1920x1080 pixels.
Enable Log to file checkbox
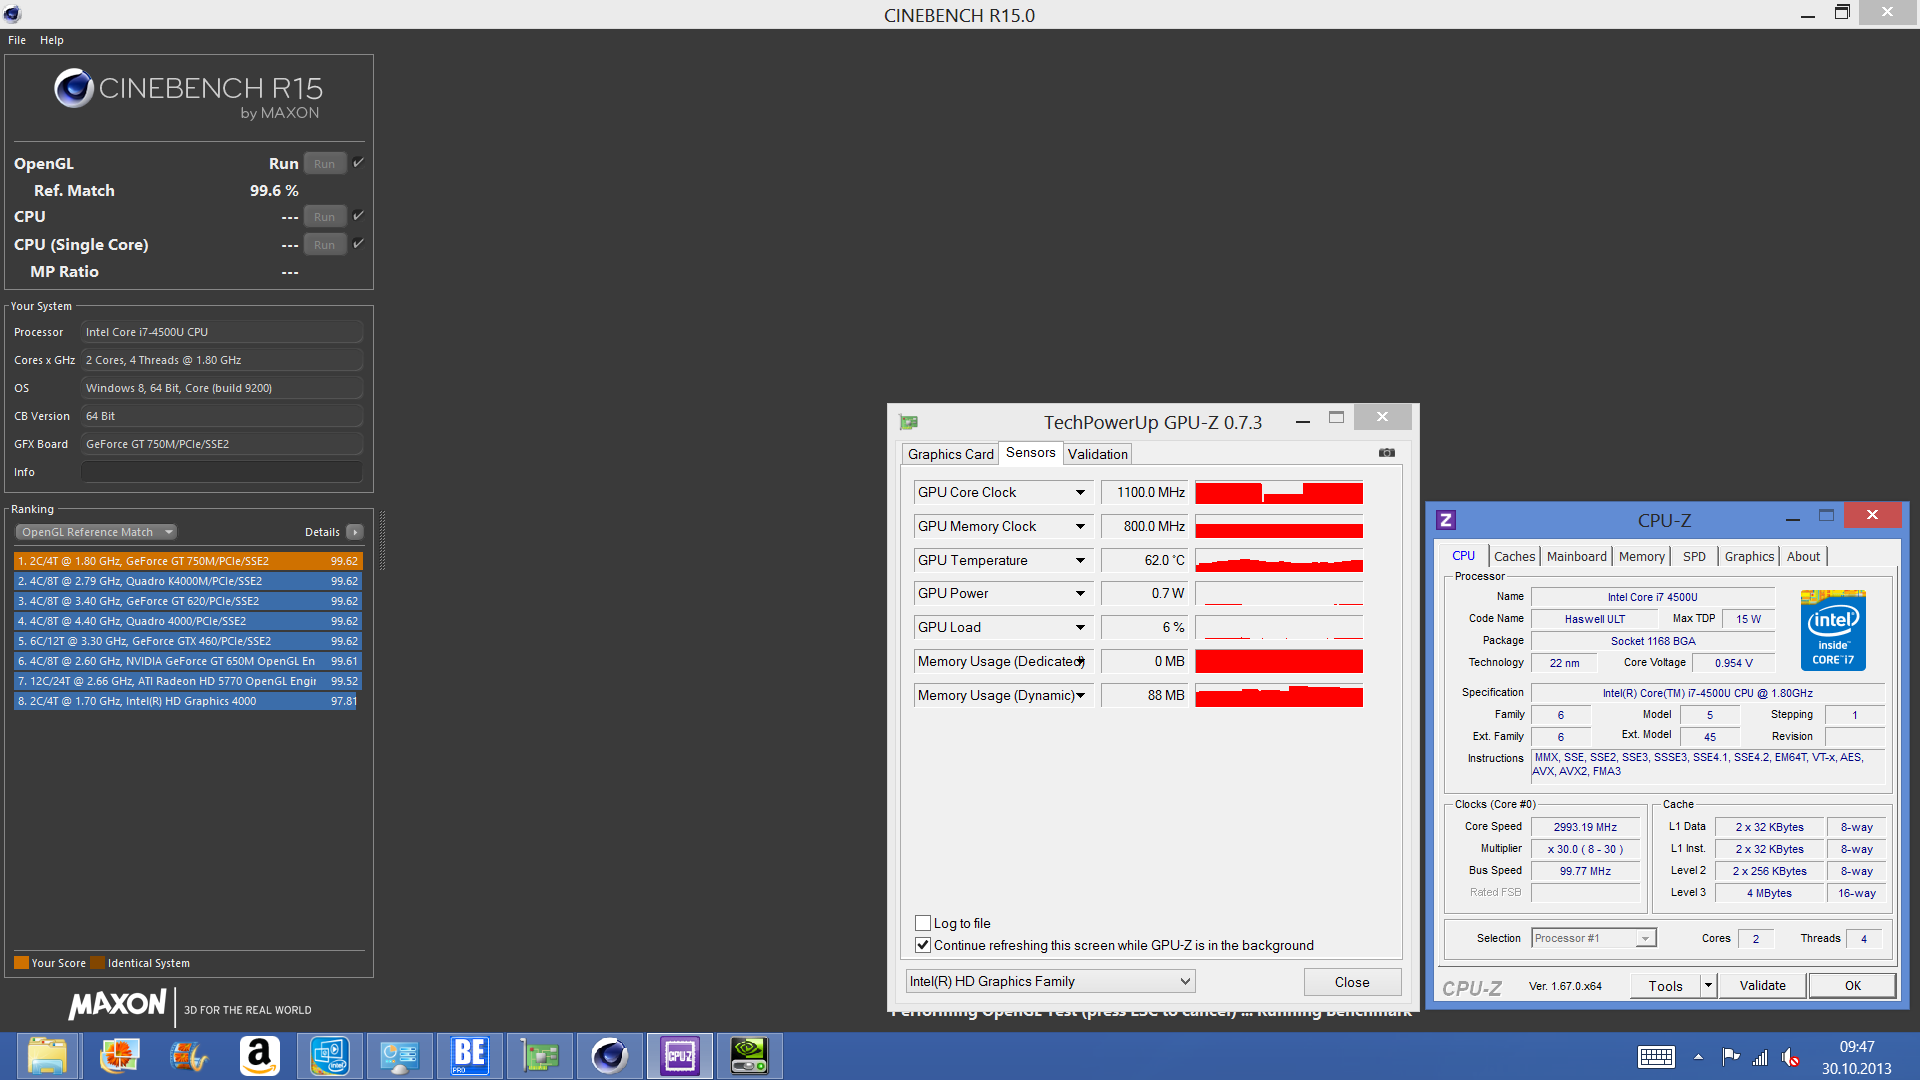(923, 923)
